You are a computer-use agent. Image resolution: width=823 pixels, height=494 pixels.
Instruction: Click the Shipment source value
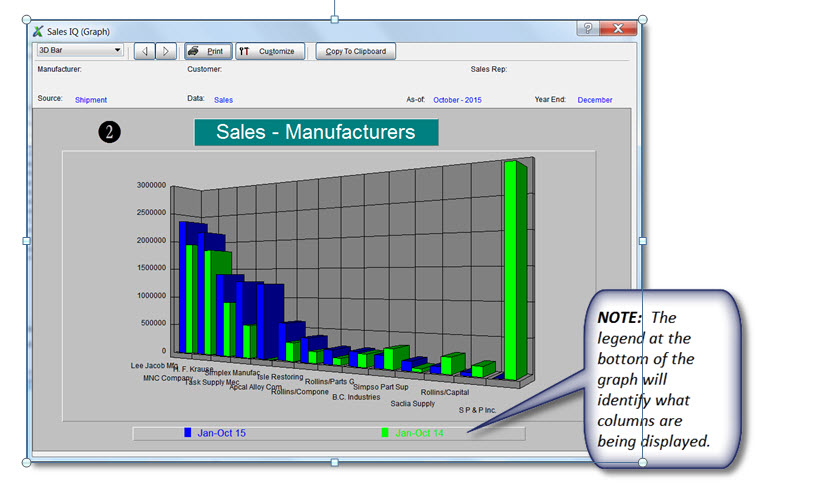[x=91, y=100]
